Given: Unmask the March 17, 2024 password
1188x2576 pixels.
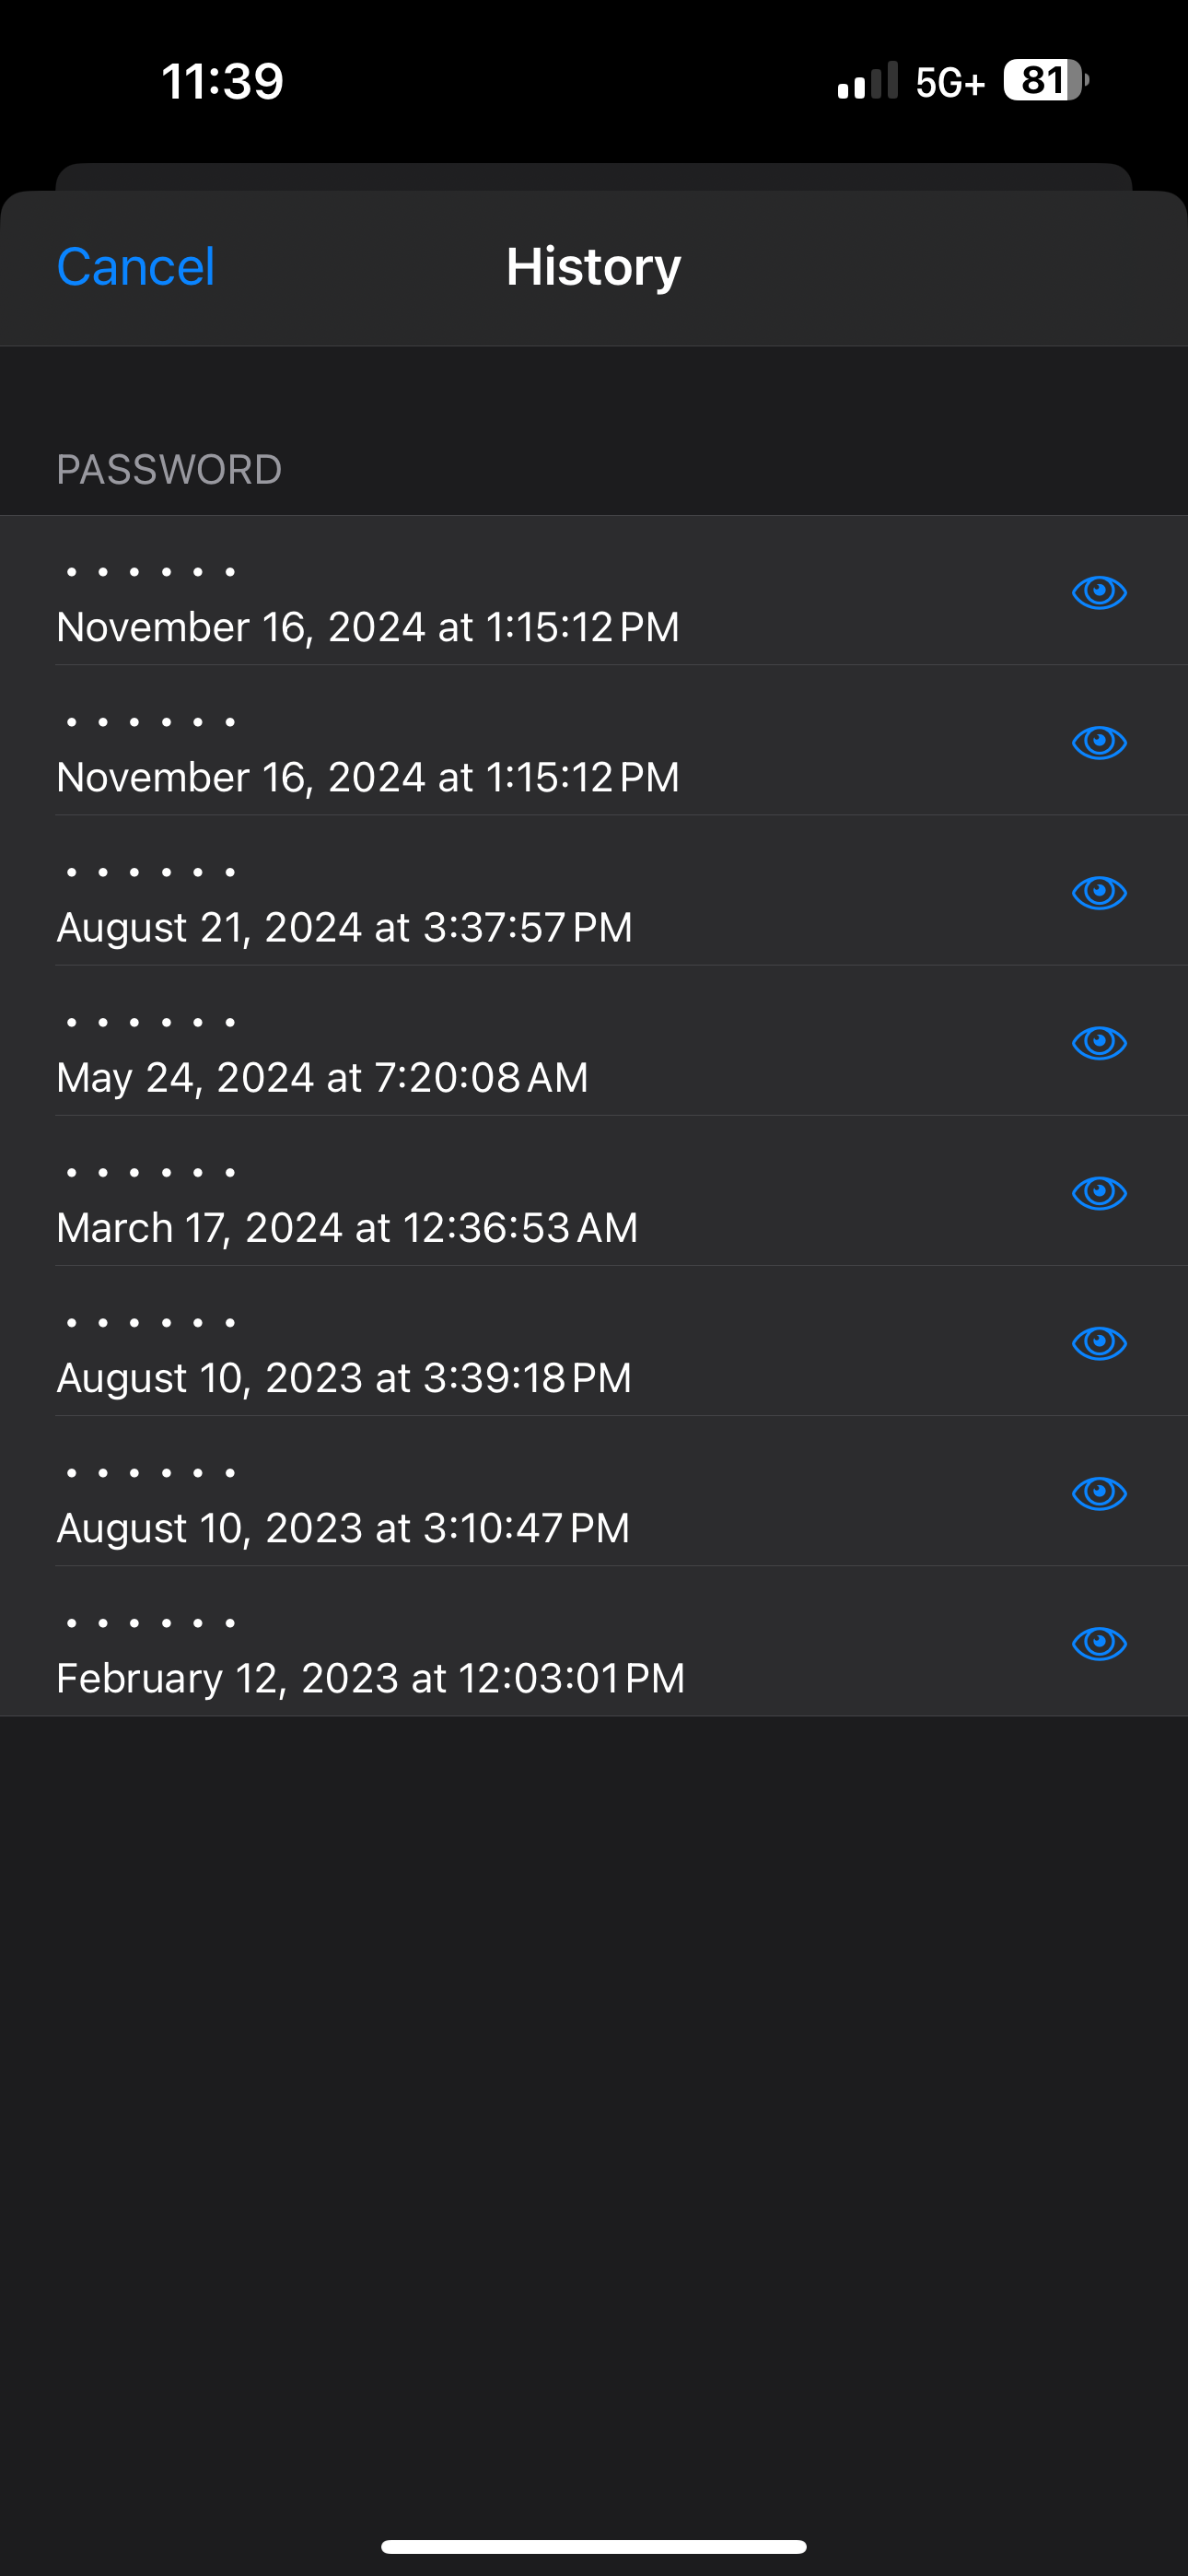Looking at the screenshot, I should [1099, 1192].
